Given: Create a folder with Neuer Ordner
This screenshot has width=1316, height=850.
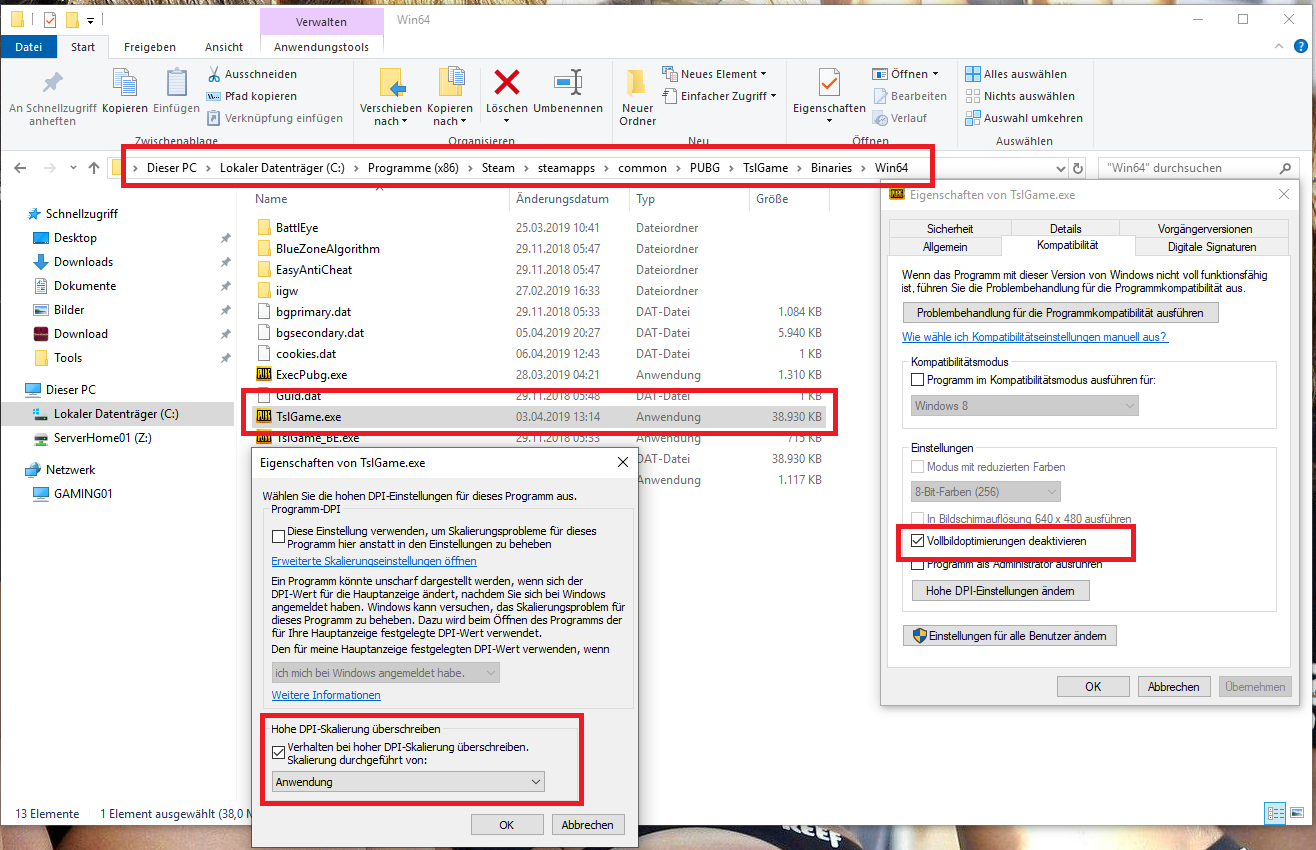Looking at the screenshot, I should (x=637, y=98).
